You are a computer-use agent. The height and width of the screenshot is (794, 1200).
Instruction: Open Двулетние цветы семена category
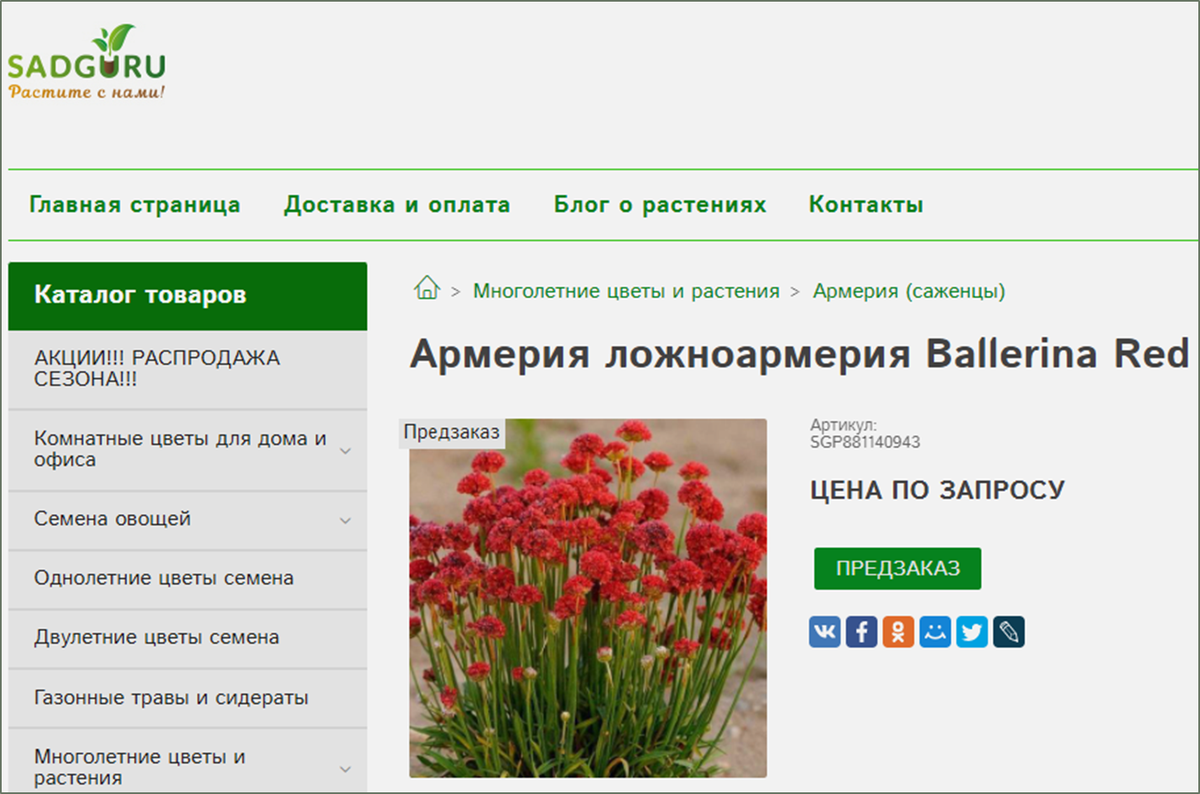coord(188,638)
